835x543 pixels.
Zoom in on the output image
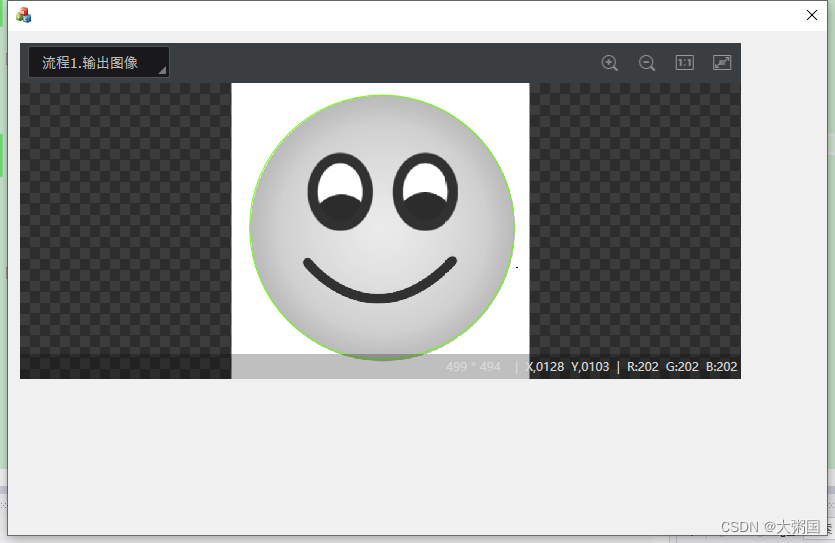610,63
